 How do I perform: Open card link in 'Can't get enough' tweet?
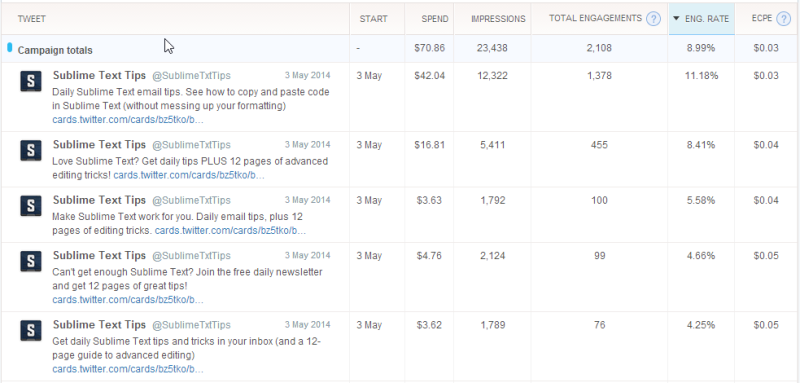click(x=128, y=300)
